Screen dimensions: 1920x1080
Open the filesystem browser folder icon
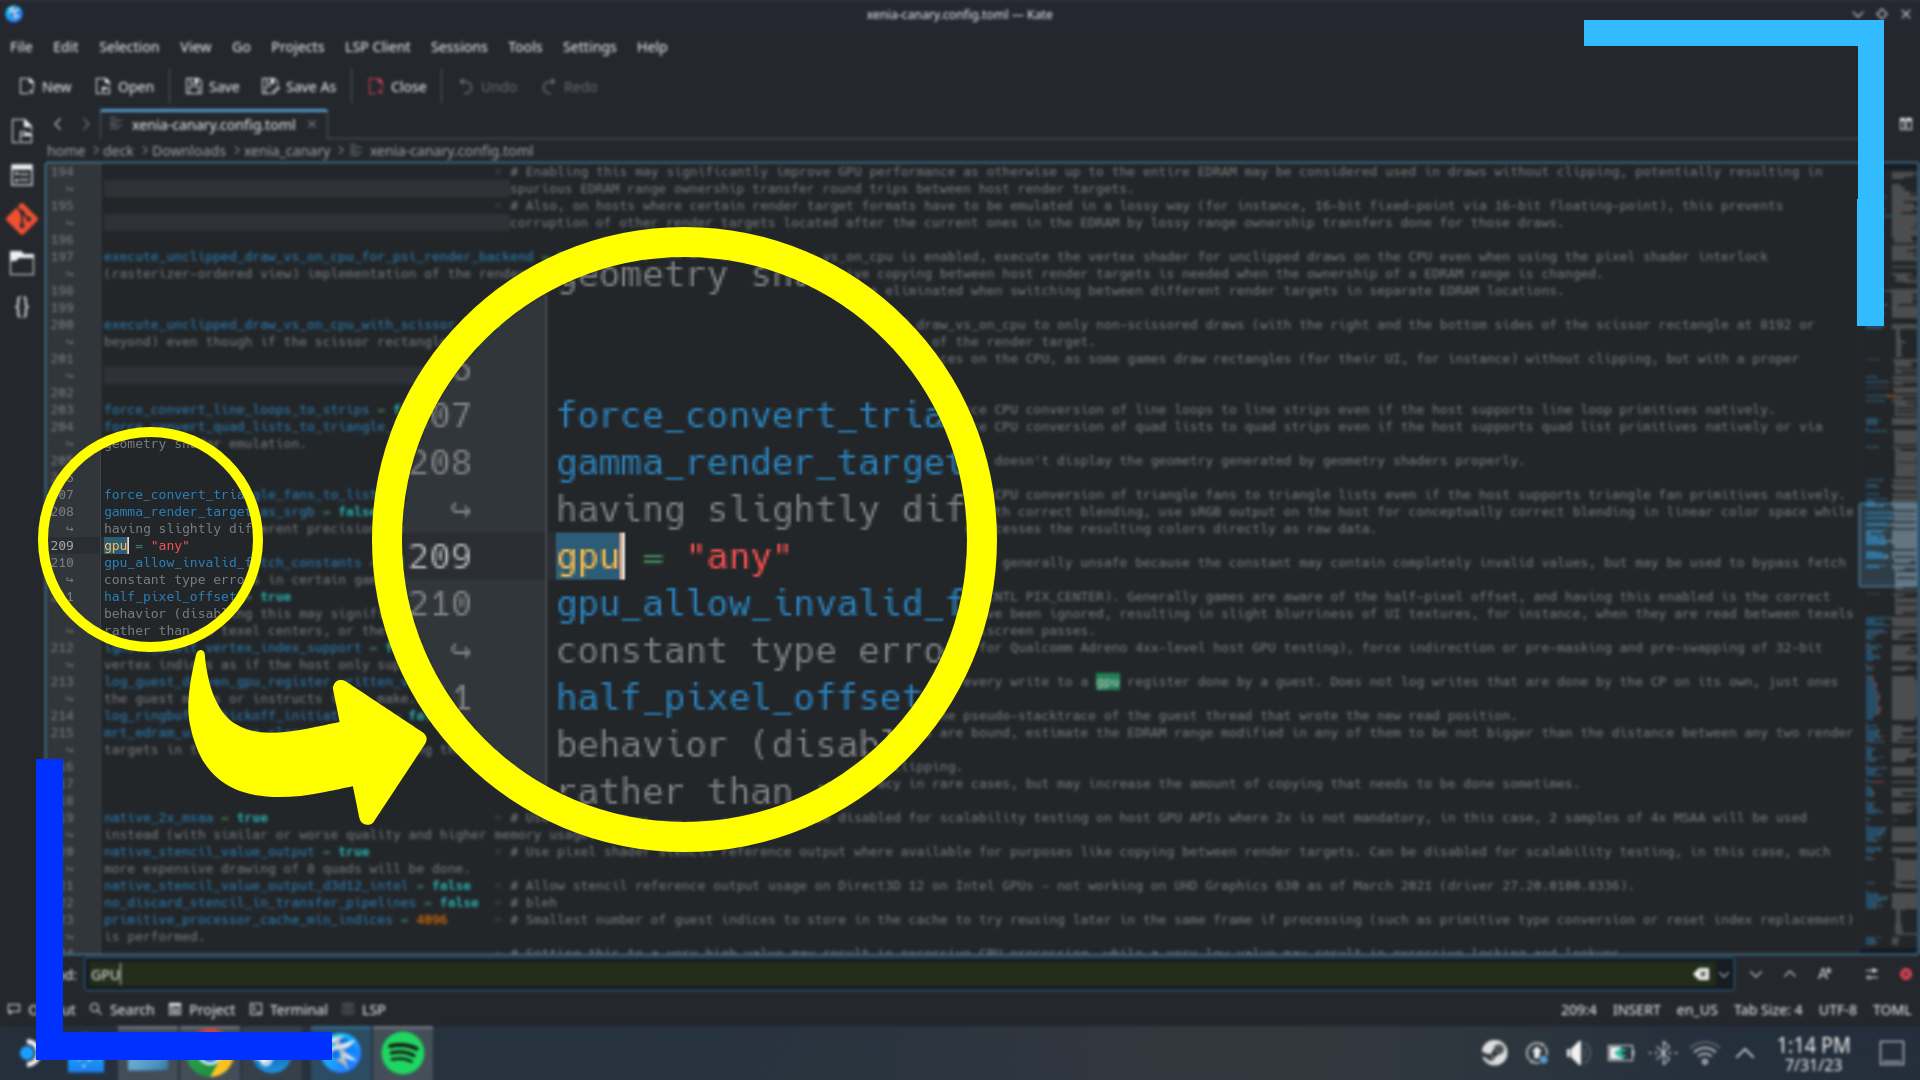[22, 263]
